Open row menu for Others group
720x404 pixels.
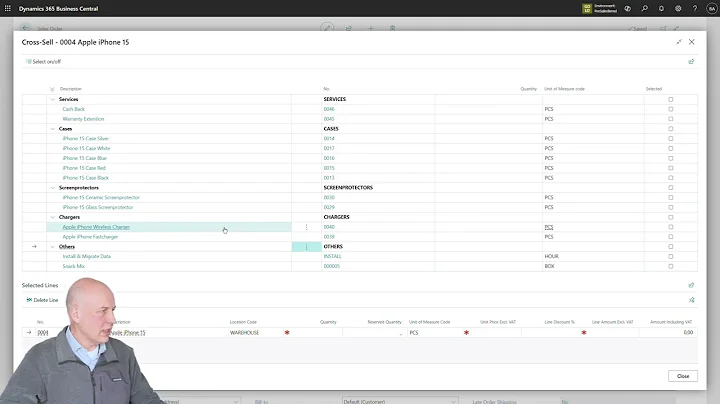306,247
